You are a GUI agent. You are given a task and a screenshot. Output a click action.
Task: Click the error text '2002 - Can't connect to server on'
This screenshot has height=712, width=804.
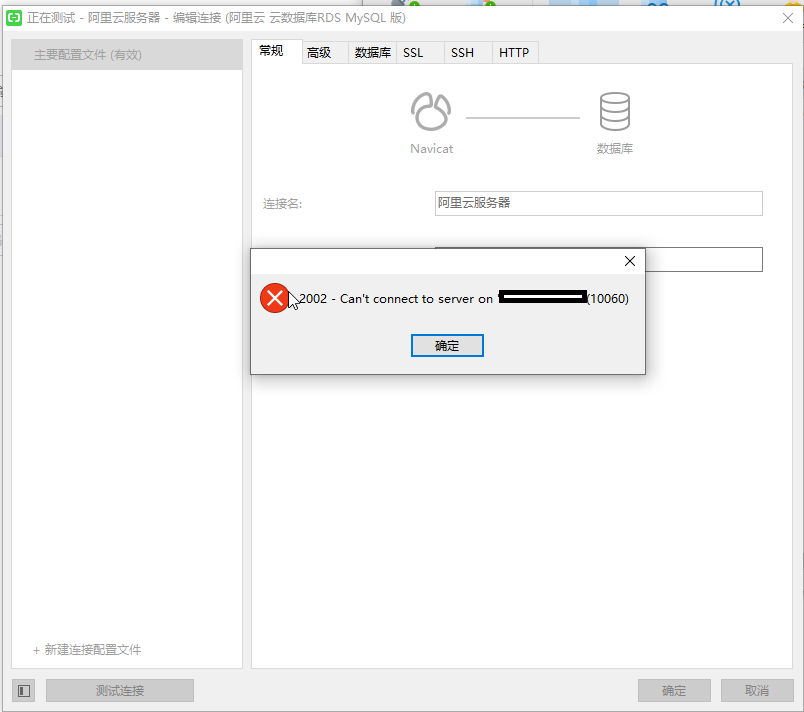pos(395,298)
